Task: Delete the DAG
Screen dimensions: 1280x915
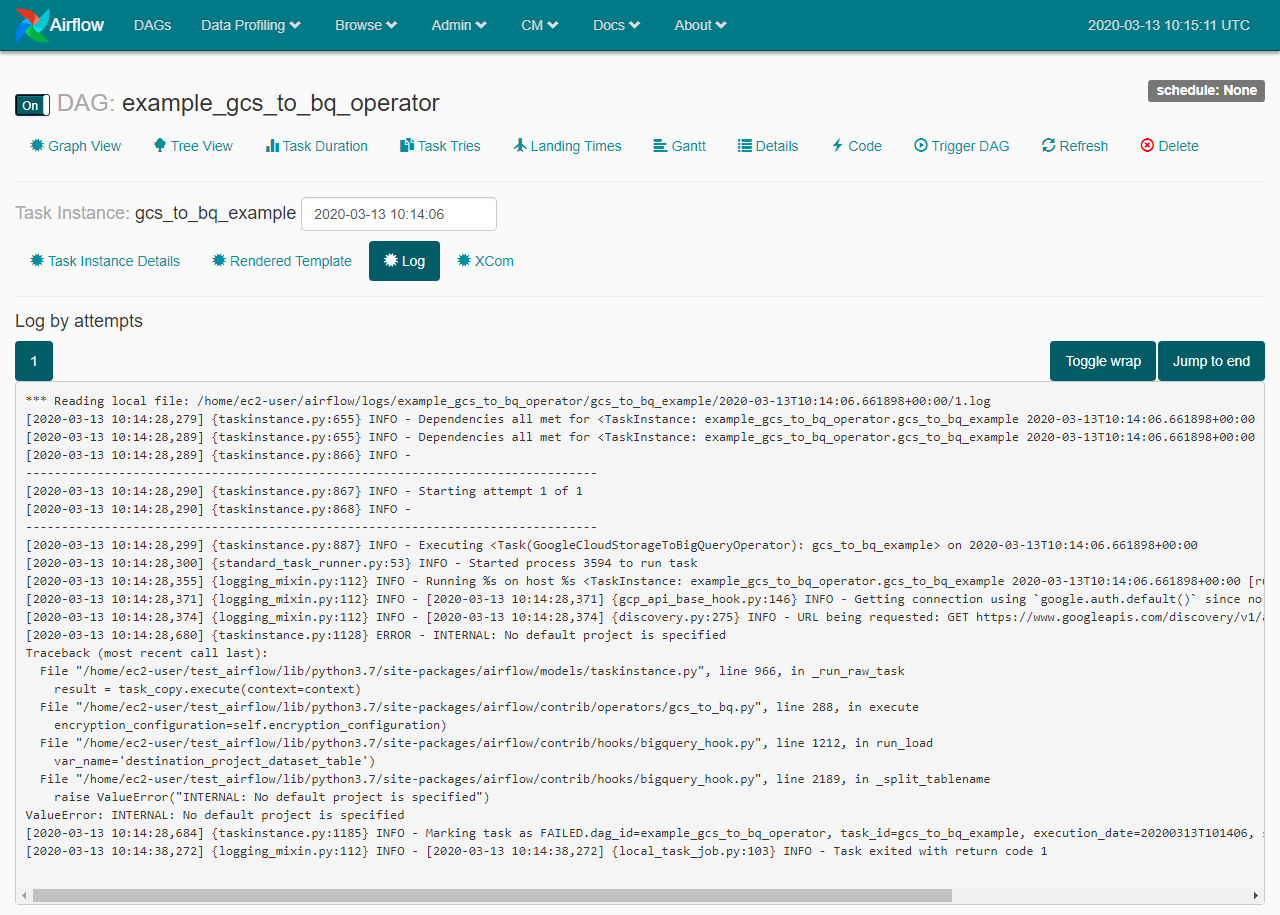Action: pyautogui.click(x=1169, y=146)
